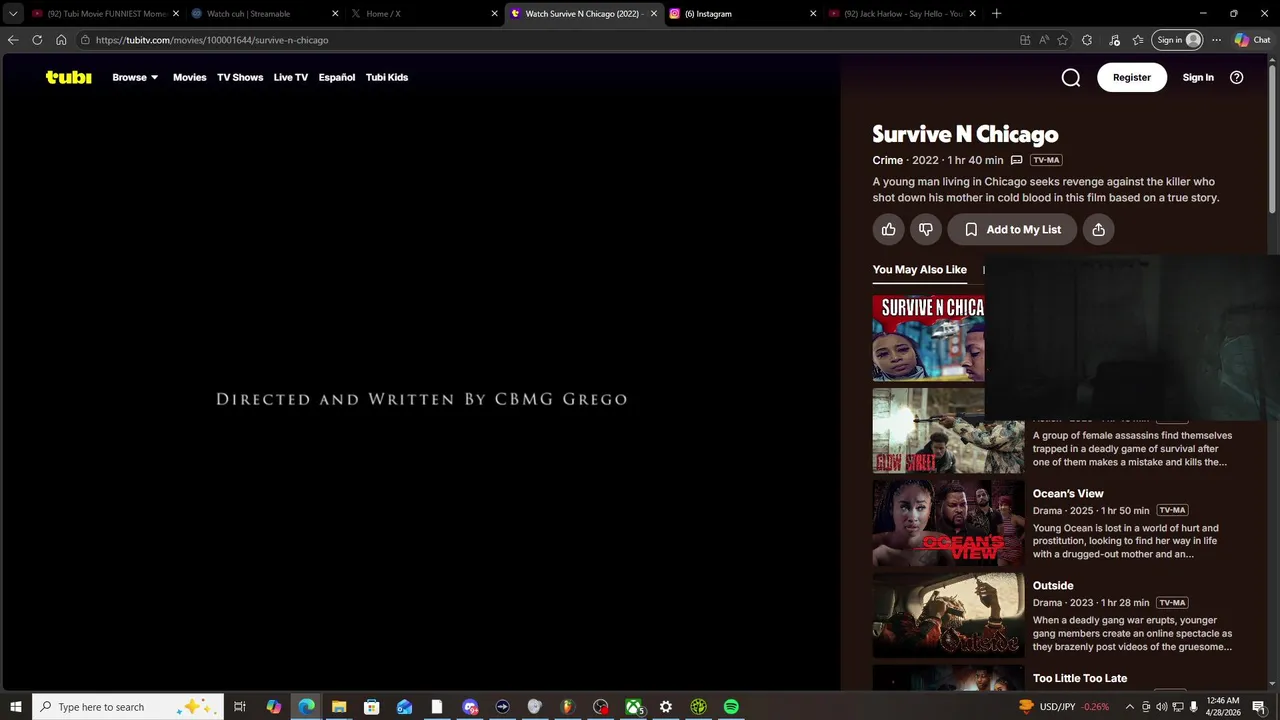This screenshot has height=720, width=1280.
Task: Add page to favorites star icon
Action: click(1062, 40)
